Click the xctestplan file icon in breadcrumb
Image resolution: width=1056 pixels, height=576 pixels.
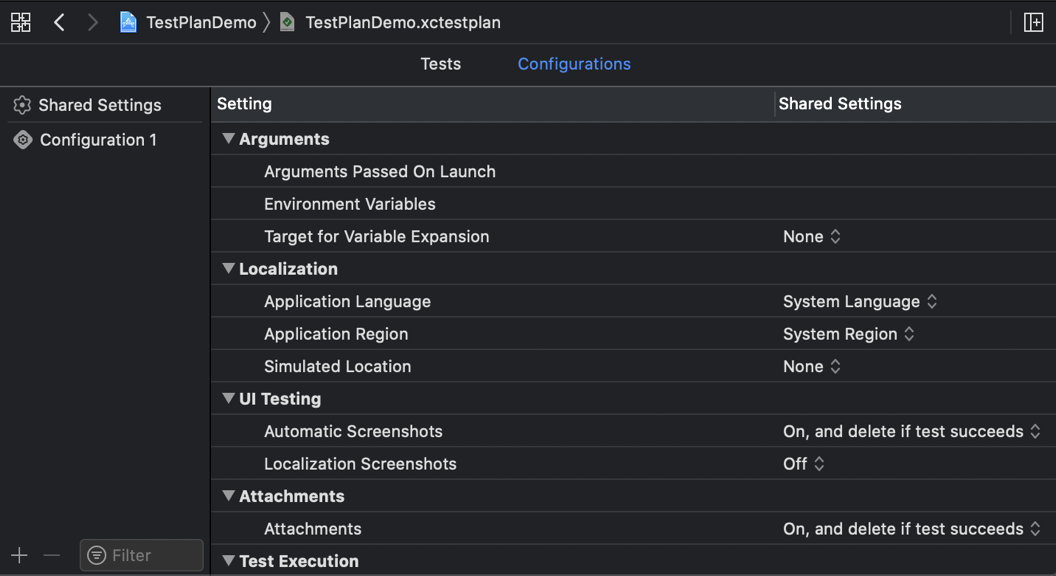coord(288,22)
